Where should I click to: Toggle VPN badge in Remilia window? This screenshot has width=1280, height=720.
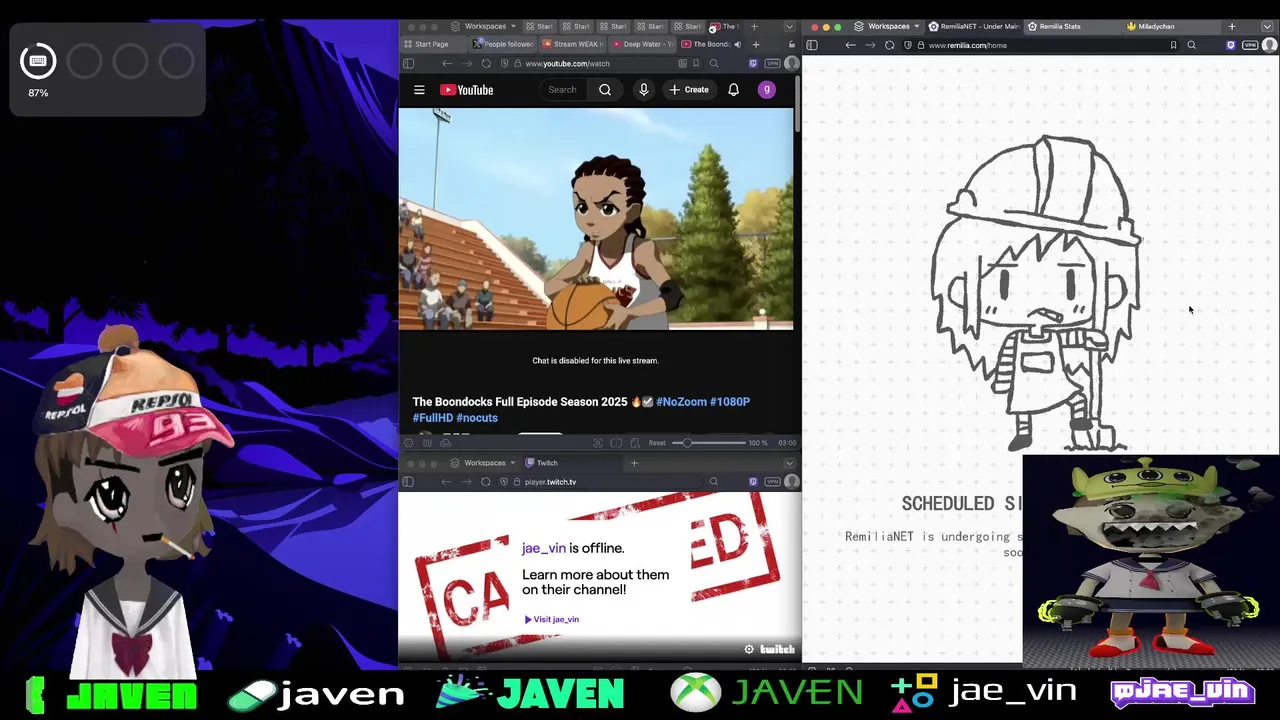(x=1250, y=45)
